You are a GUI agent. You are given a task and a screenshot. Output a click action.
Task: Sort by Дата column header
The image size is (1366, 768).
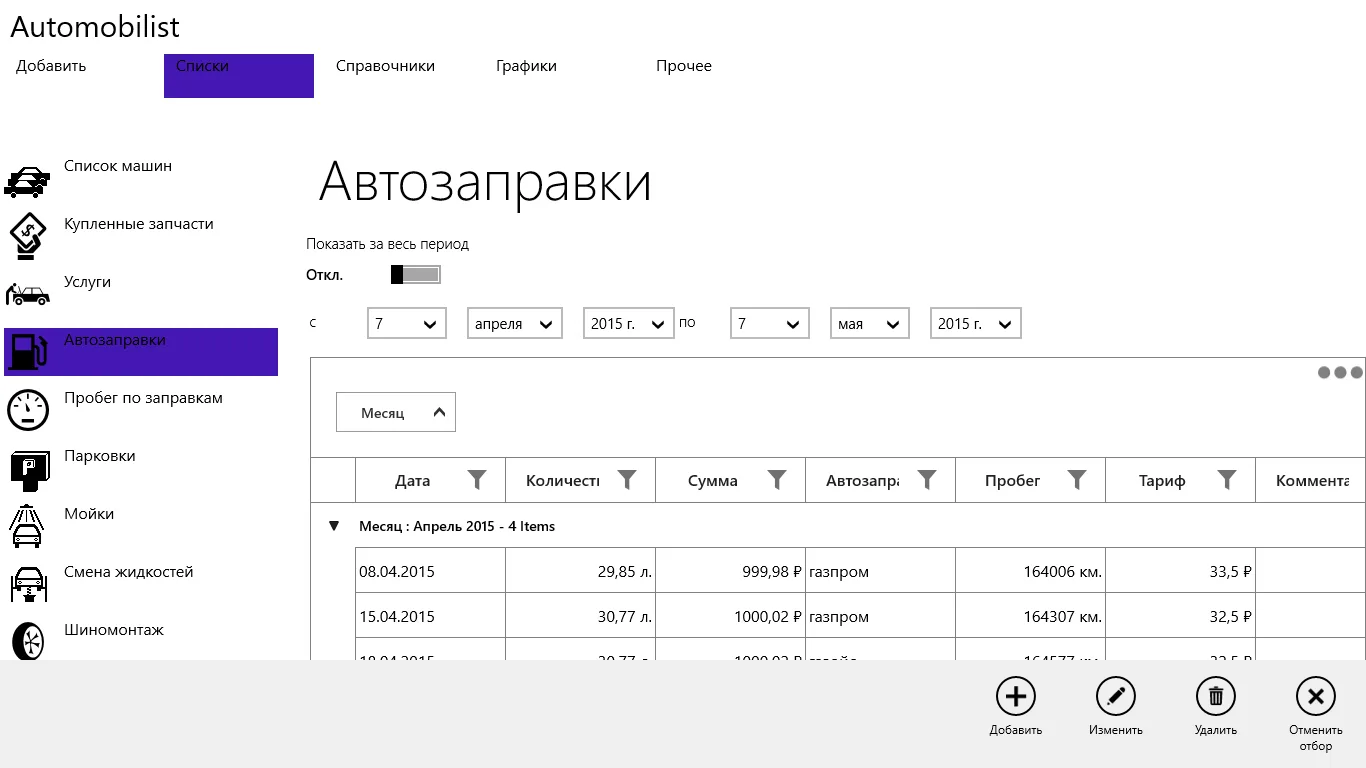[x=412, y=481]
